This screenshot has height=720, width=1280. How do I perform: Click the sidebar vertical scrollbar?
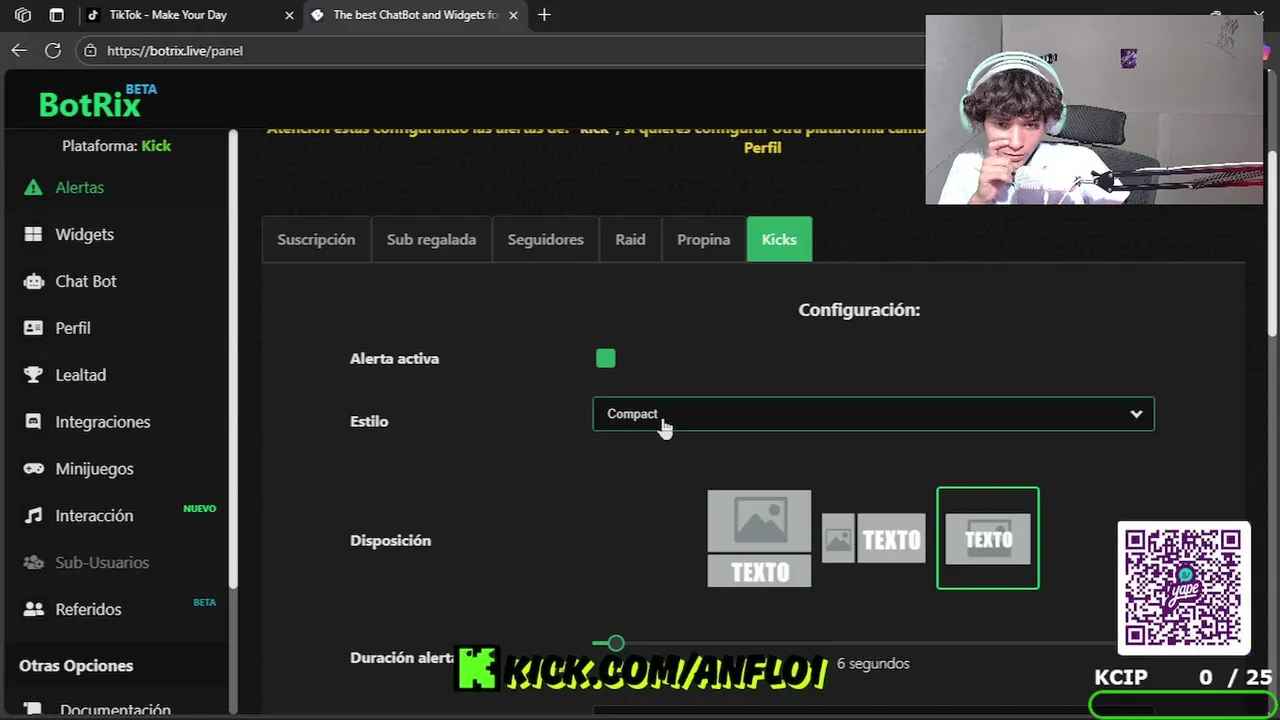click(233, 360)
